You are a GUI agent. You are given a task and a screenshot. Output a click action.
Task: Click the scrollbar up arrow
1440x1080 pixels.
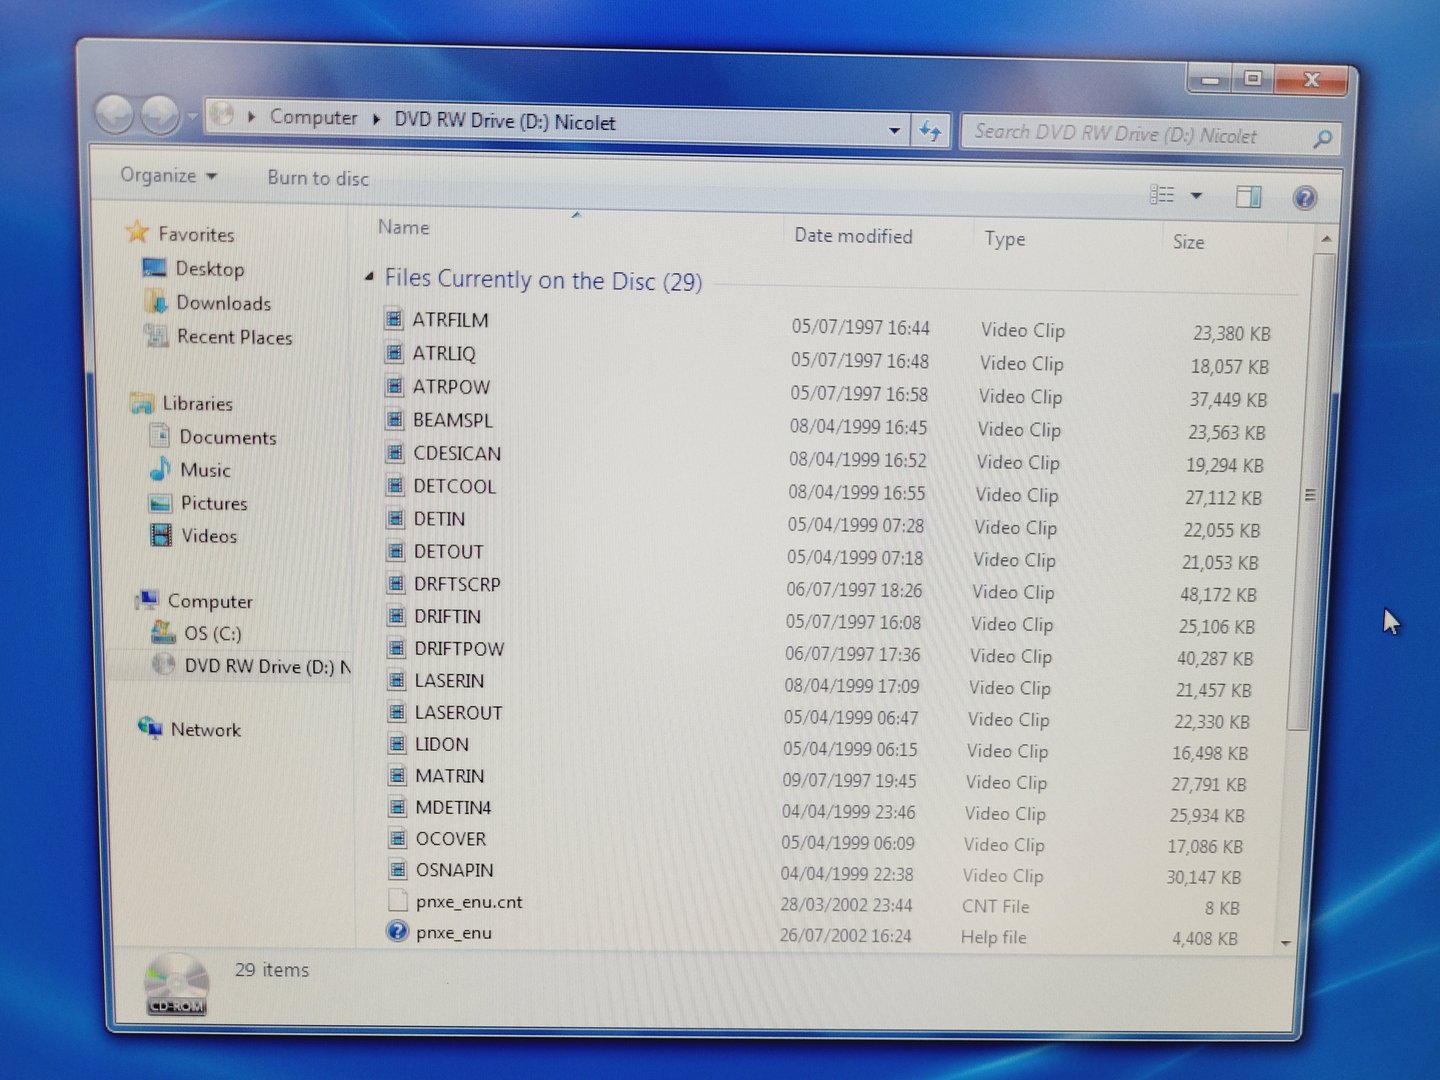(1326, 239)
